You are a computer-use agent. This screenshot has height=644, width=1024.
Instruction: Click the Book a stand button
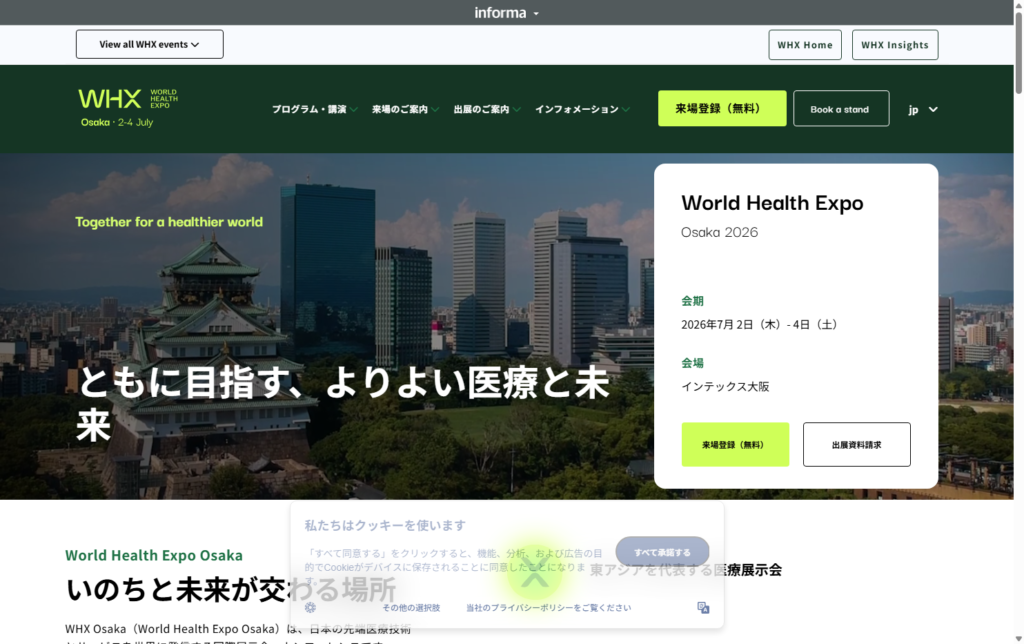[840, 109]
